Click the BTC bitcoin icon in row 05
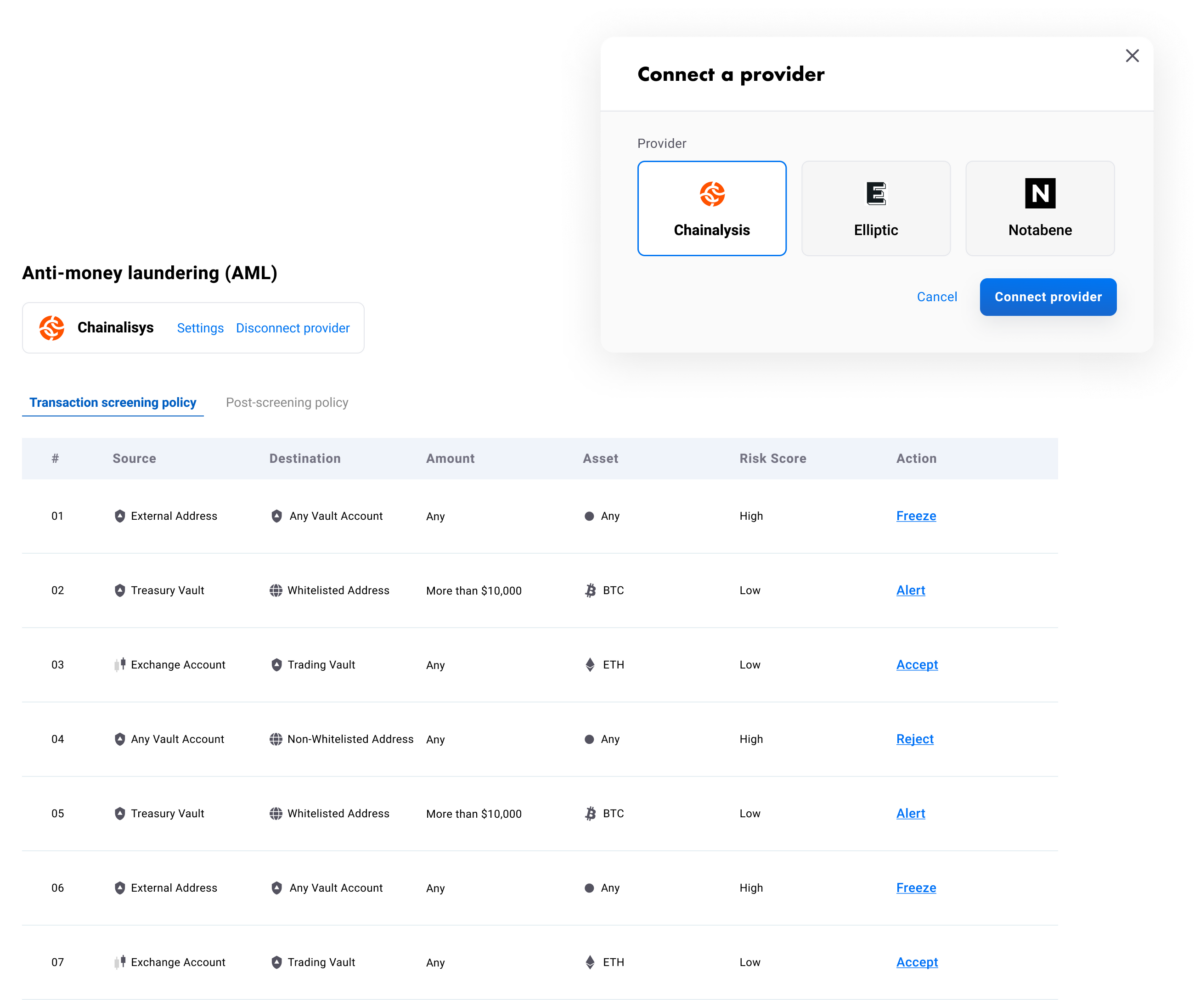This screenshot has height=1000, width=1200. (x=590, y=813)
